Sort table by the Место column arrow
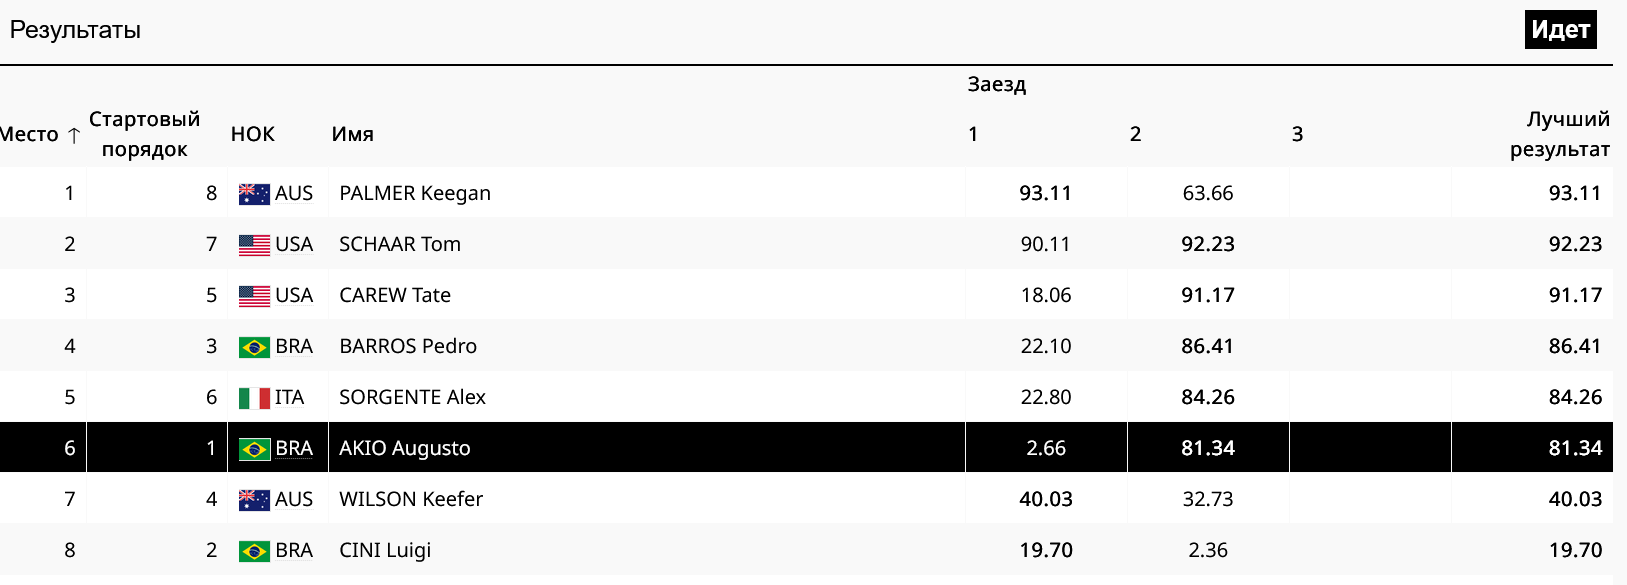This screenshot has height=585, width=1627. (73, 135)
